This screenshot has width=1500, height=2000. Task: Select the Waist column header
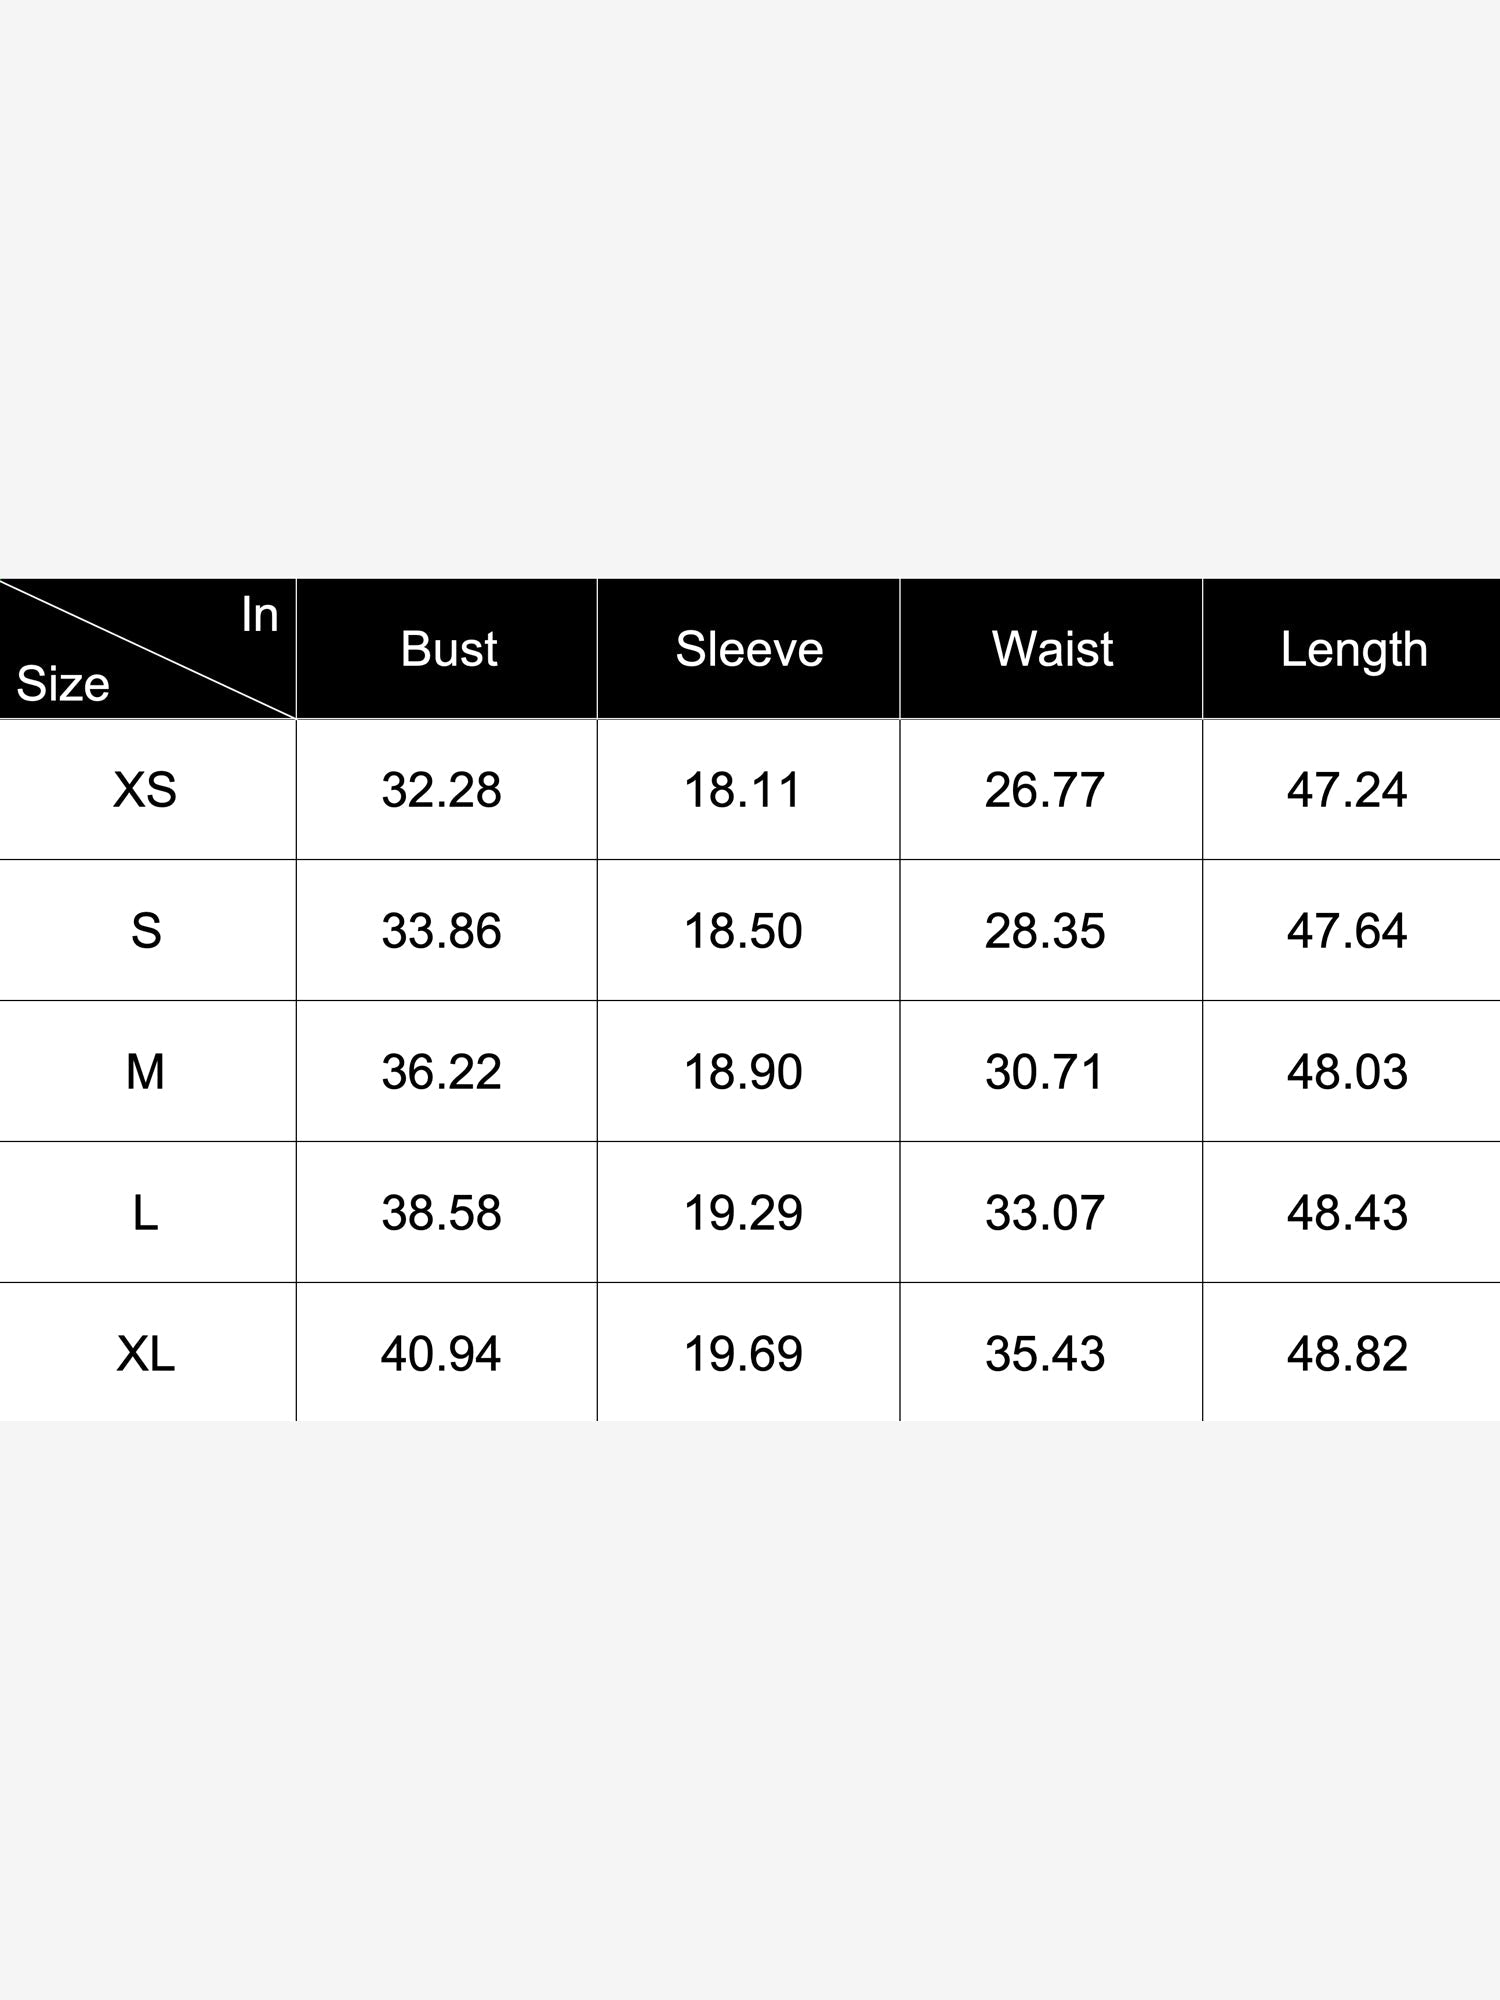[x=1052, y=649]
